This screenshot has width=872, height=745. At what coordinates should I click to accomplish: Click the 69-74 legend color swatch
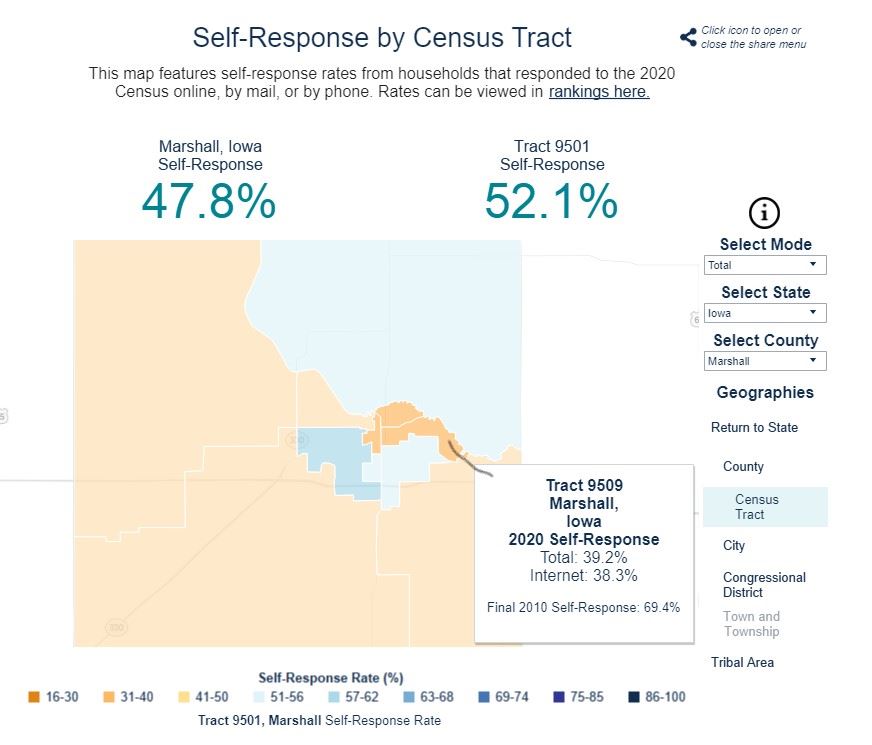[x=484, y=697]
